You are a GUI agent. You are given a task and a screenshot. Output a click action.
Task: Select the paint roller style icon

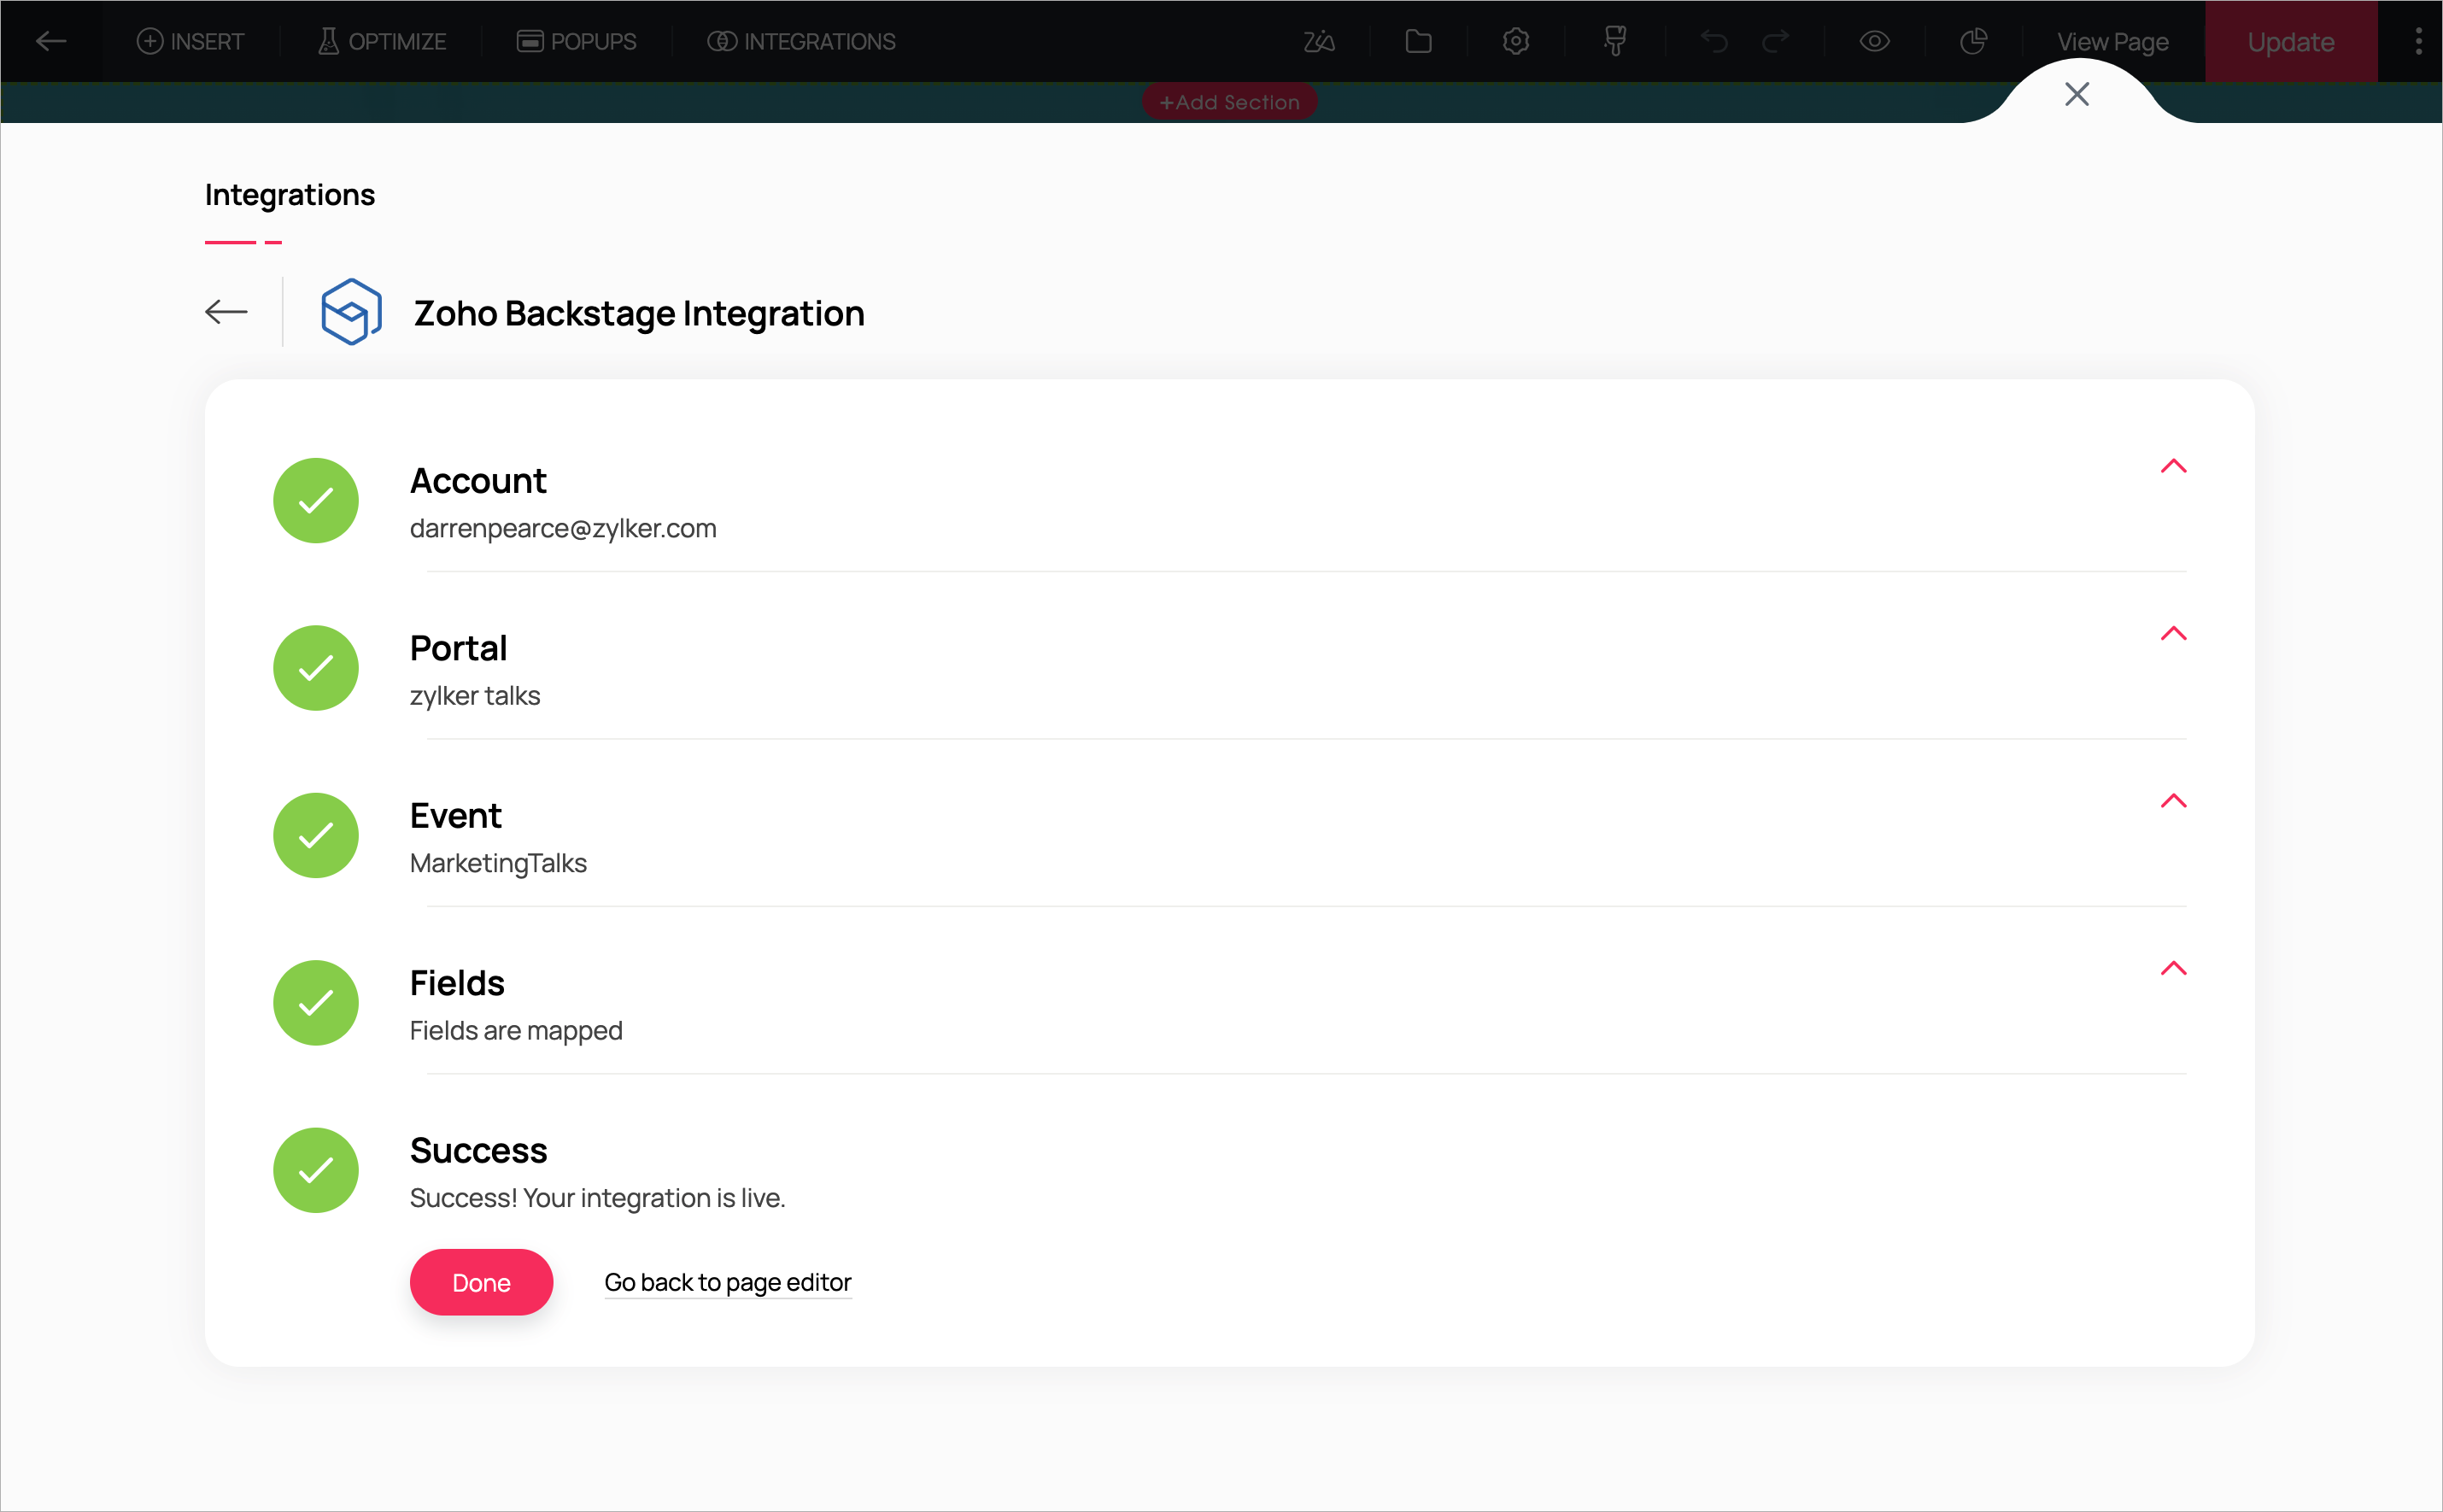click(1614, 41)
